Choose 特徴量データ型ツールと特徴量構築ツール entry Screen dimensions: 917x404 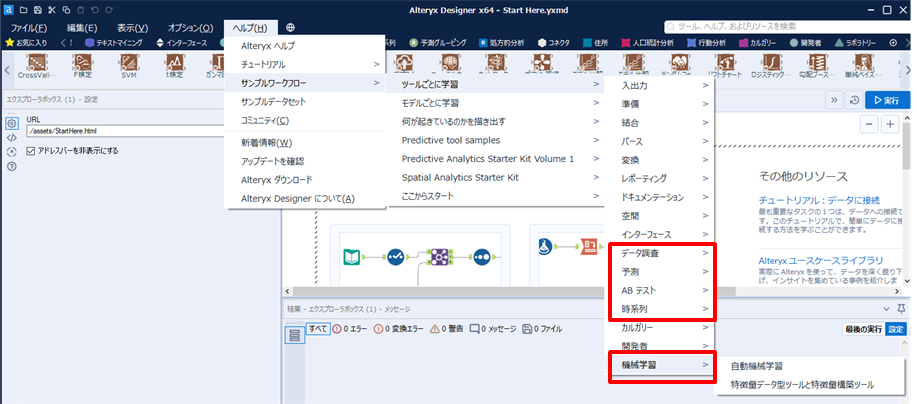812,385
